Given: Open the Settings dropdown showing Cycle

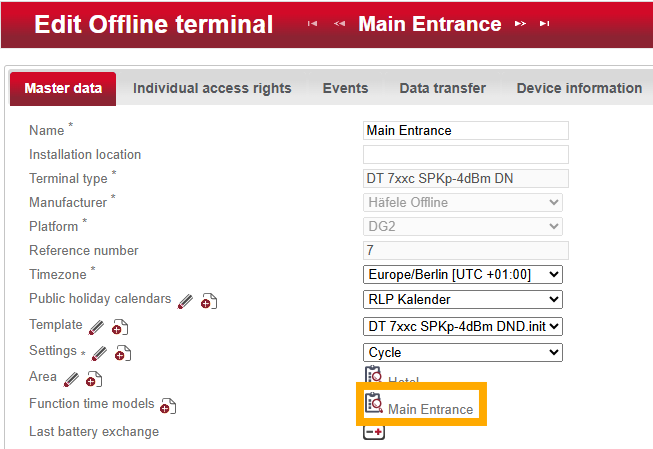Looking at the screenshot, I should pos(463,352).
